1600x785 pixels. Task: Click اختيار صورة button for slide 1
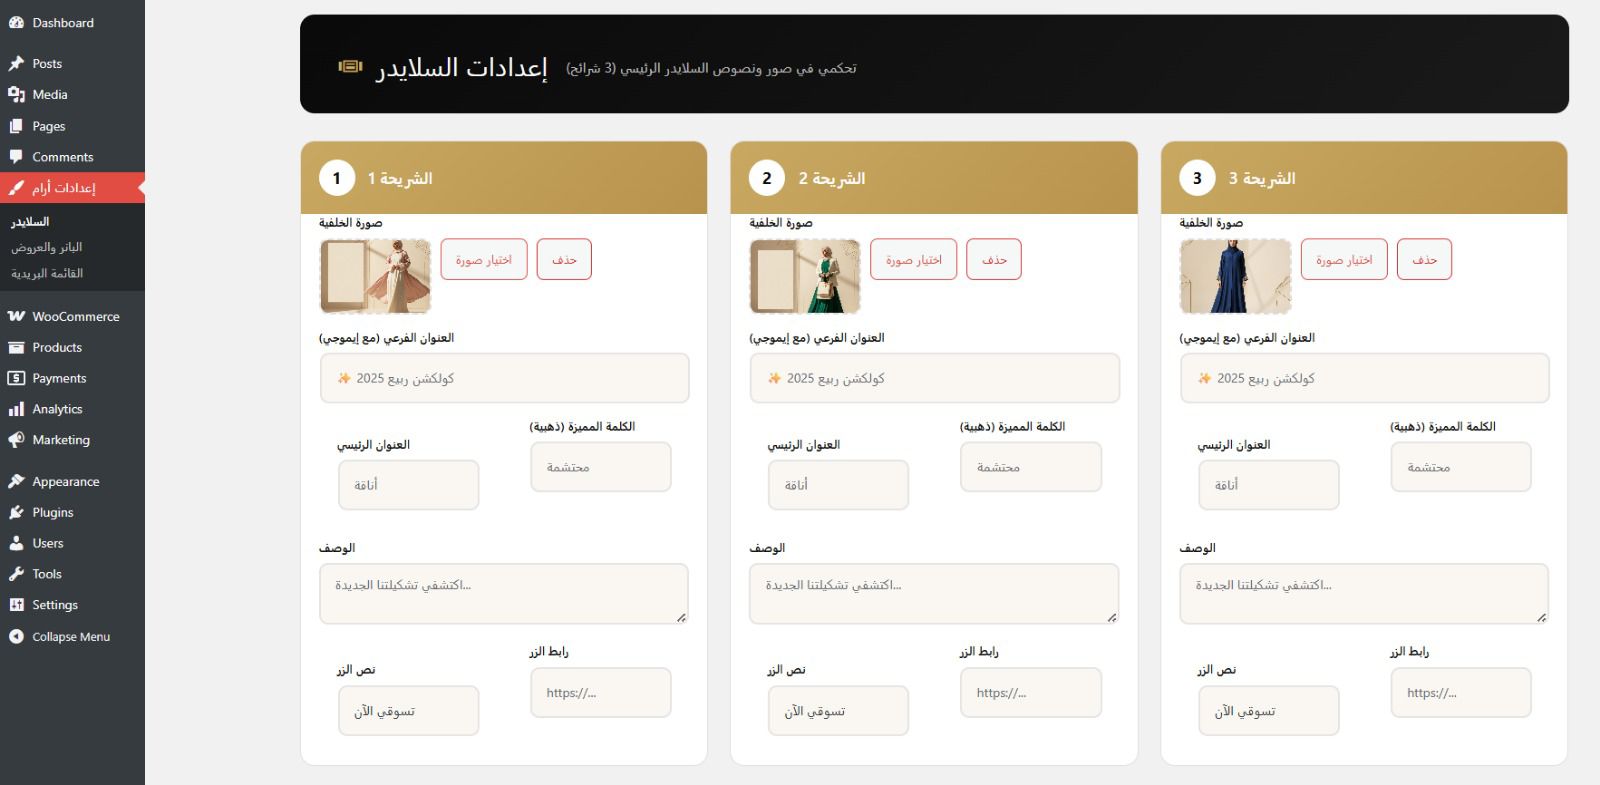484,260
